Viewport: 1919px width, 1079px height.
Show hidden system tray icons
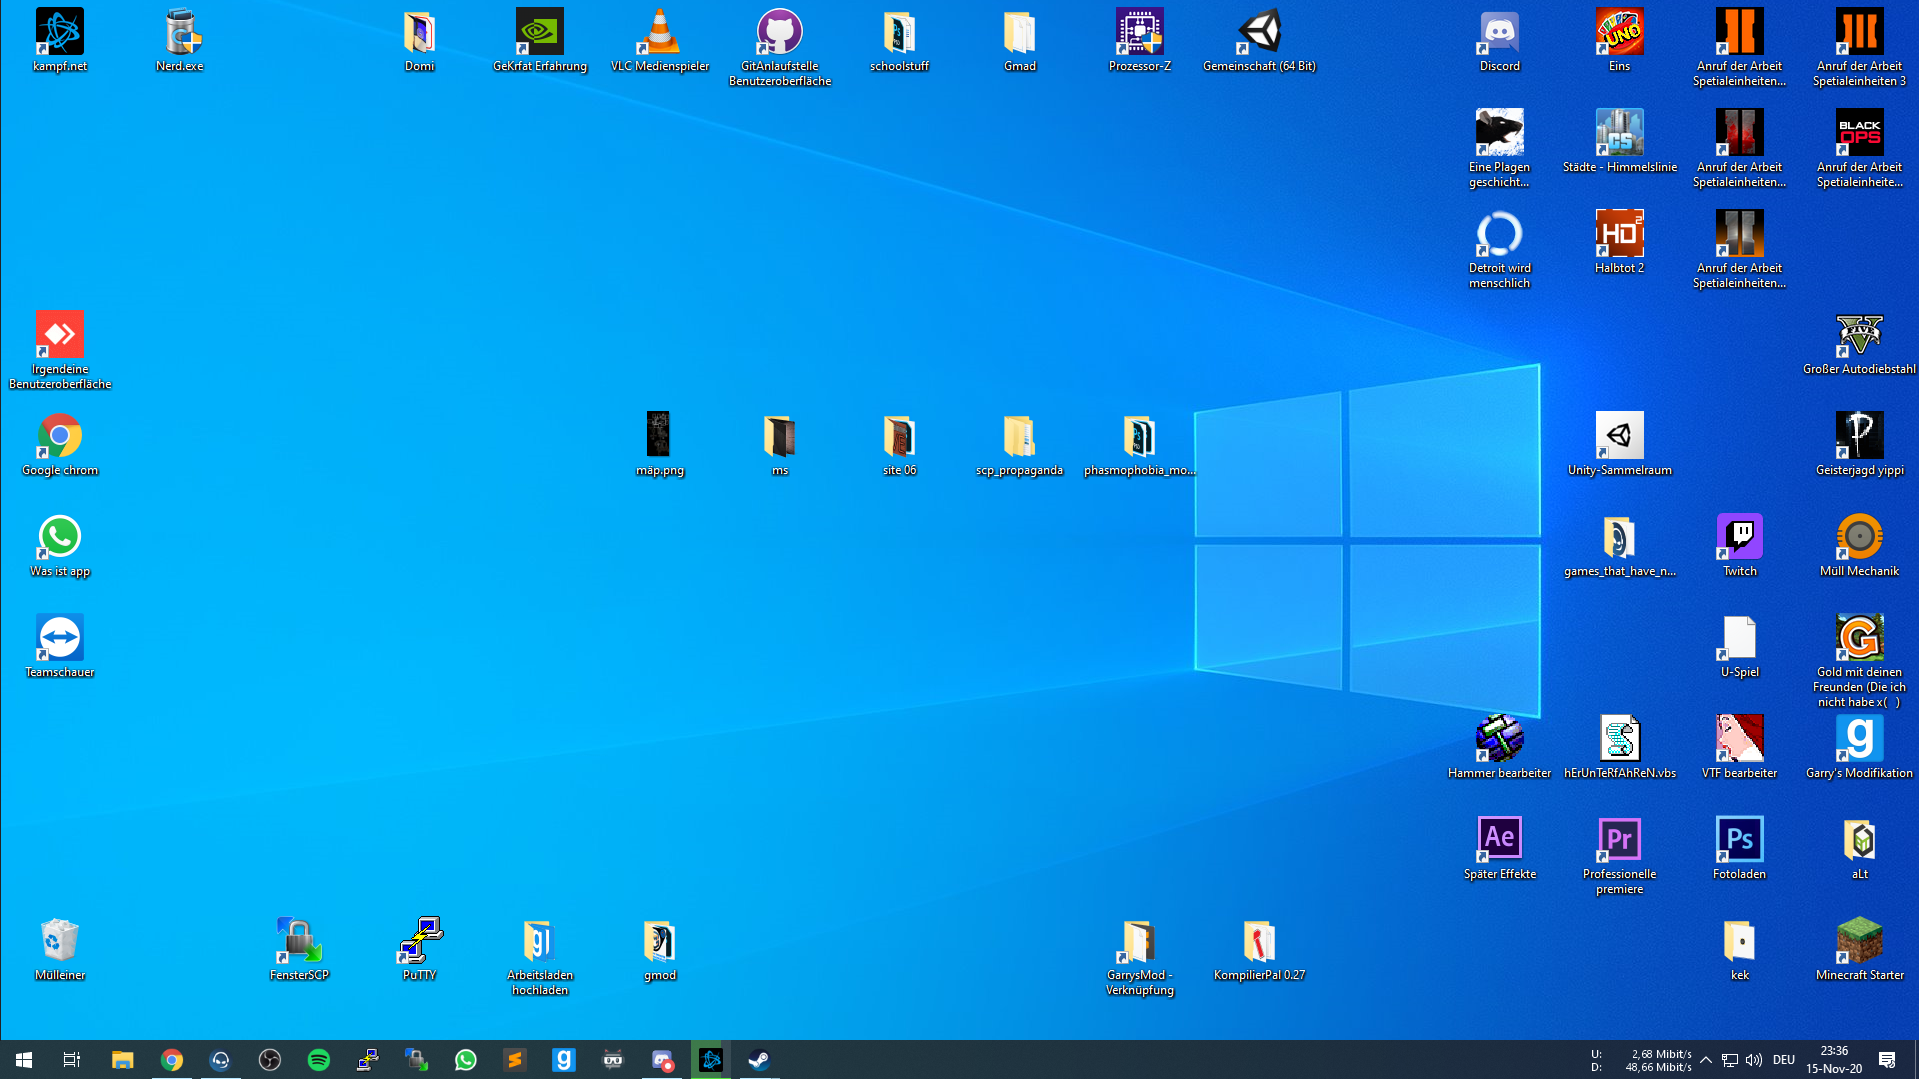[x=1706, y=1060]
